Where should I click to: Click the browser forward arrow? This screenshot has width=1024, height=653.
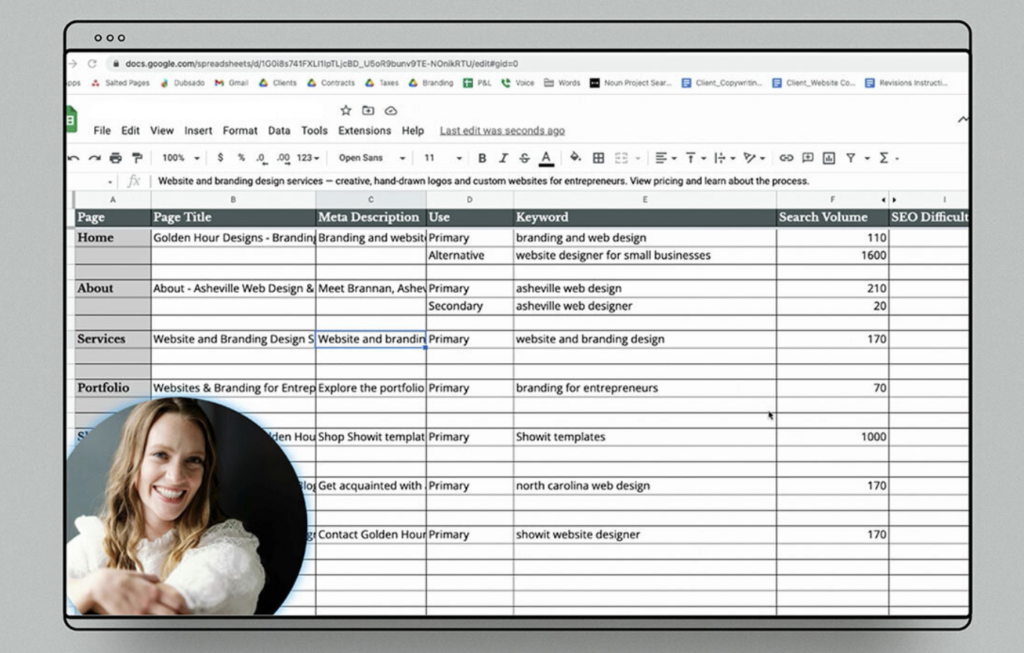tap(72, 63)
